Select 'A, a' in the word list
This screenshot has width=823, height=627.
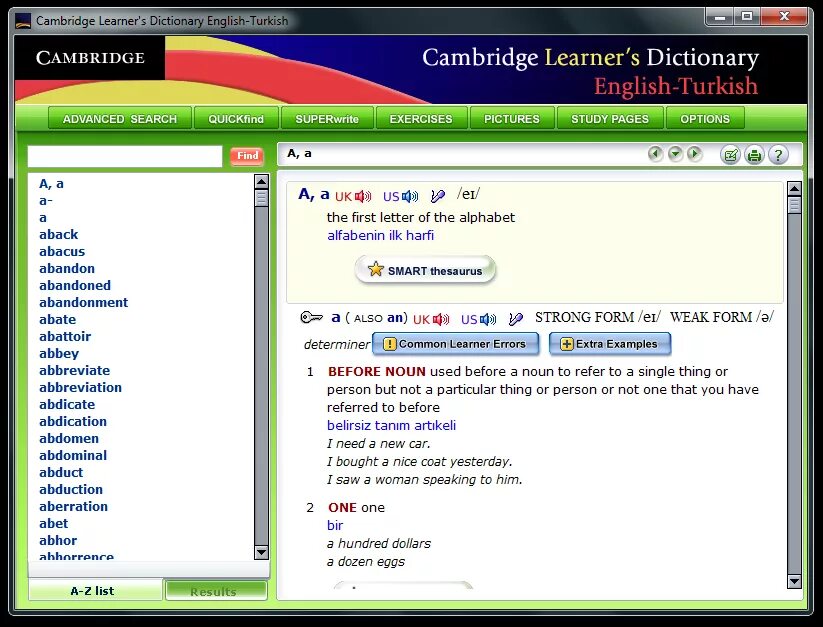(x=51, y=184)
